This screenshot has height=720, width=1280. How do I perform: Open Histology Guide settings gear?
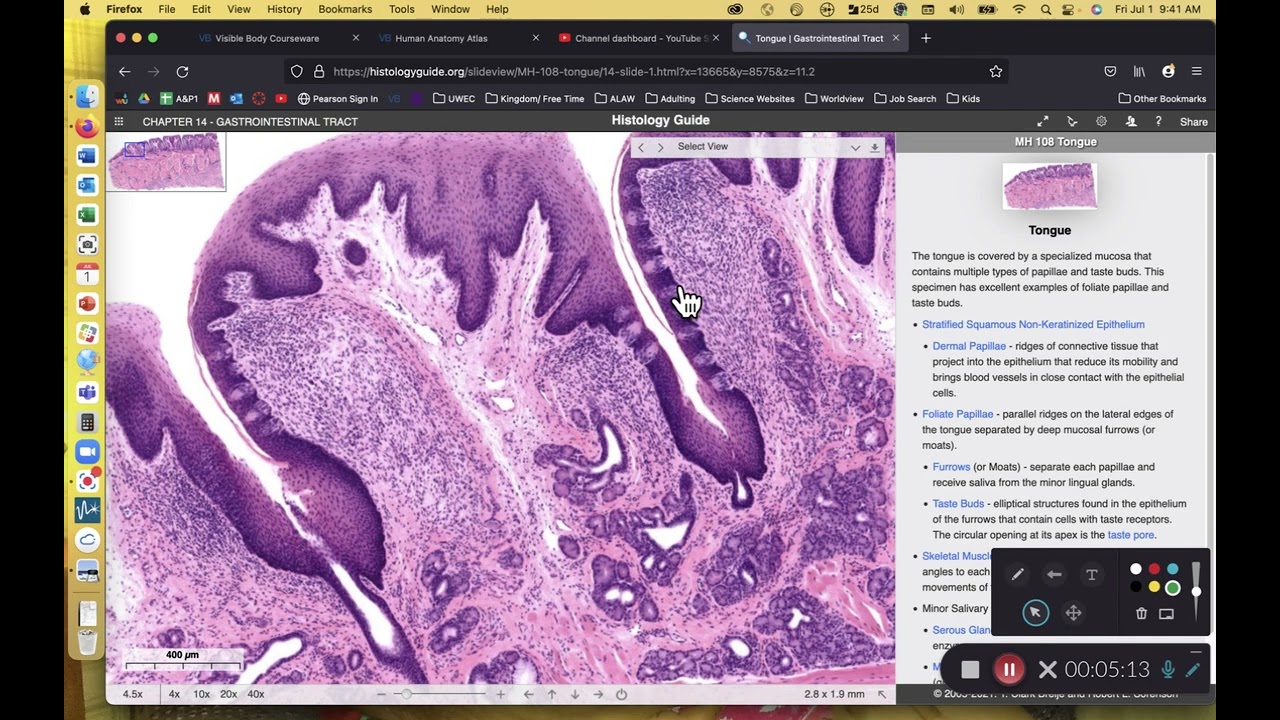[1101, 121]
